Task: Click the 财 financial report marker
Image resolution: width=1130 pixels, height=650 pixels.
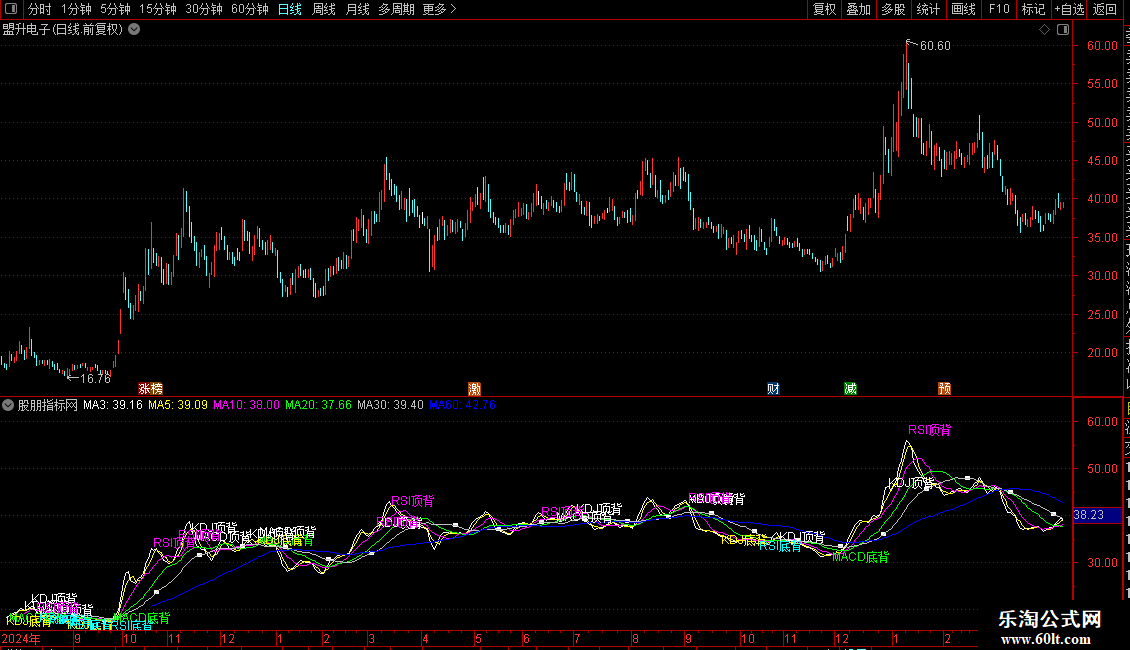Action: coord(773,388)
